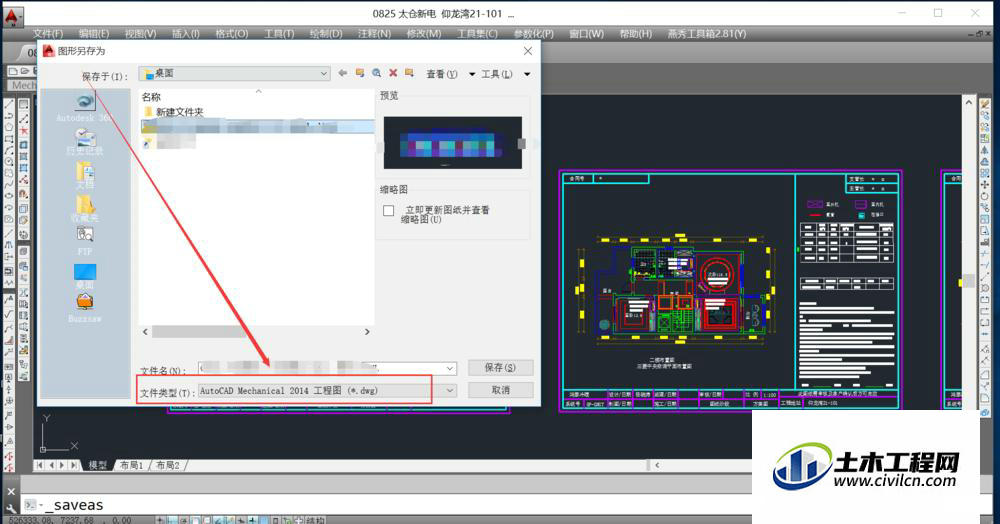This screenshot has width=1000, height=524.
Task: Select the Circle tool in draw toolbar
Action: coord(9,162)
